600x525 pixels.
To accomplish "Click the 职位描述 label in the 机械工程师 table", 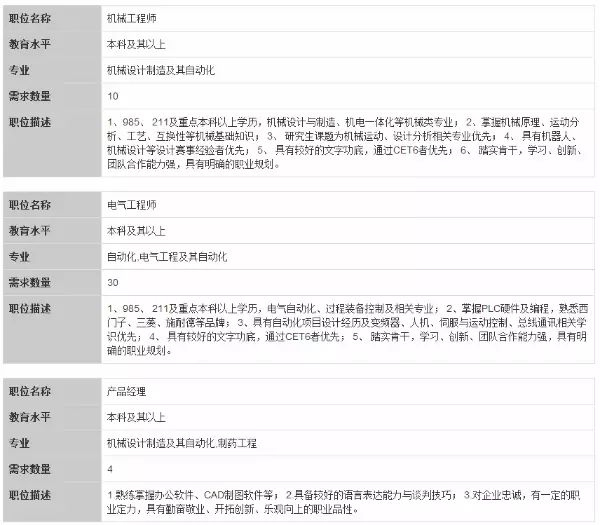I will pyautogui.click(x=29, y=122).
